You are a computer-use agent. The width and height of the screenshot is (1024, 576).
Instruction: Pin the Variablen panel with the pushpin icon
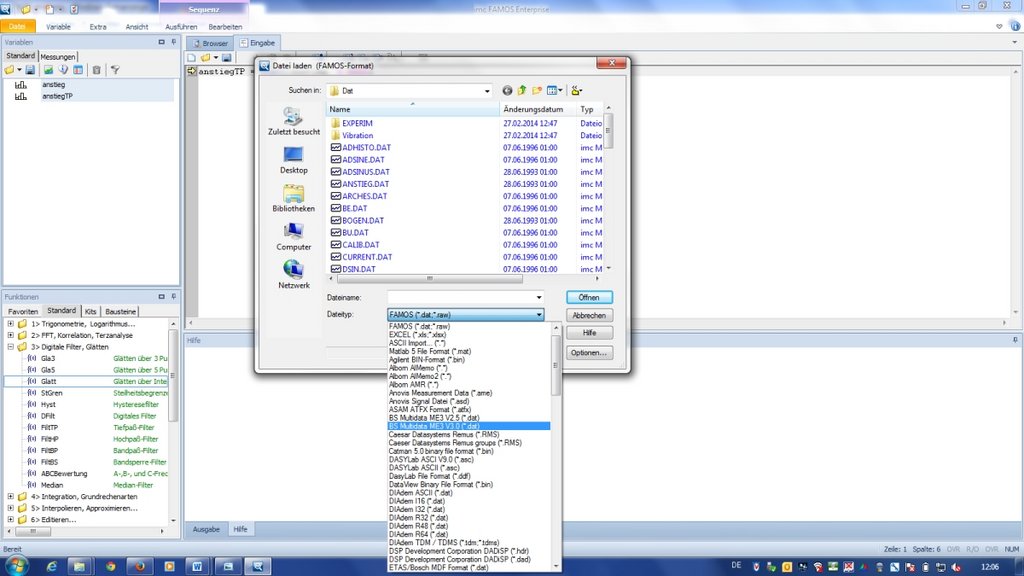click(174, 42)
